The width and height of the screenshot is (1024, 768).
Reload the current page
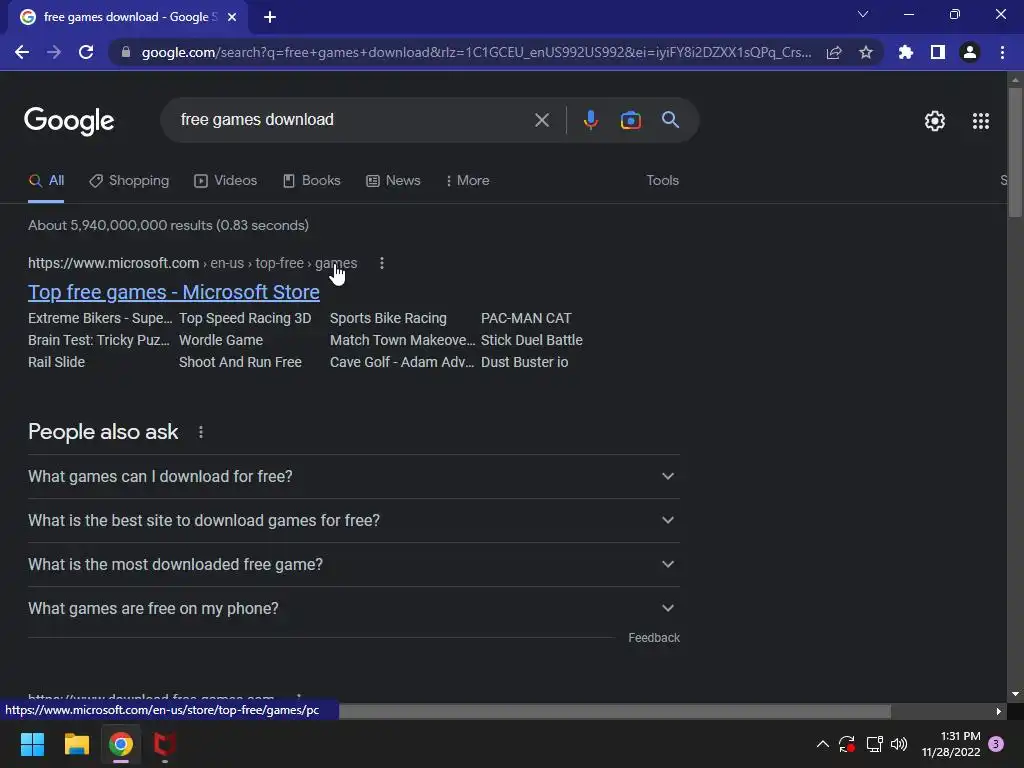[86, 52]
